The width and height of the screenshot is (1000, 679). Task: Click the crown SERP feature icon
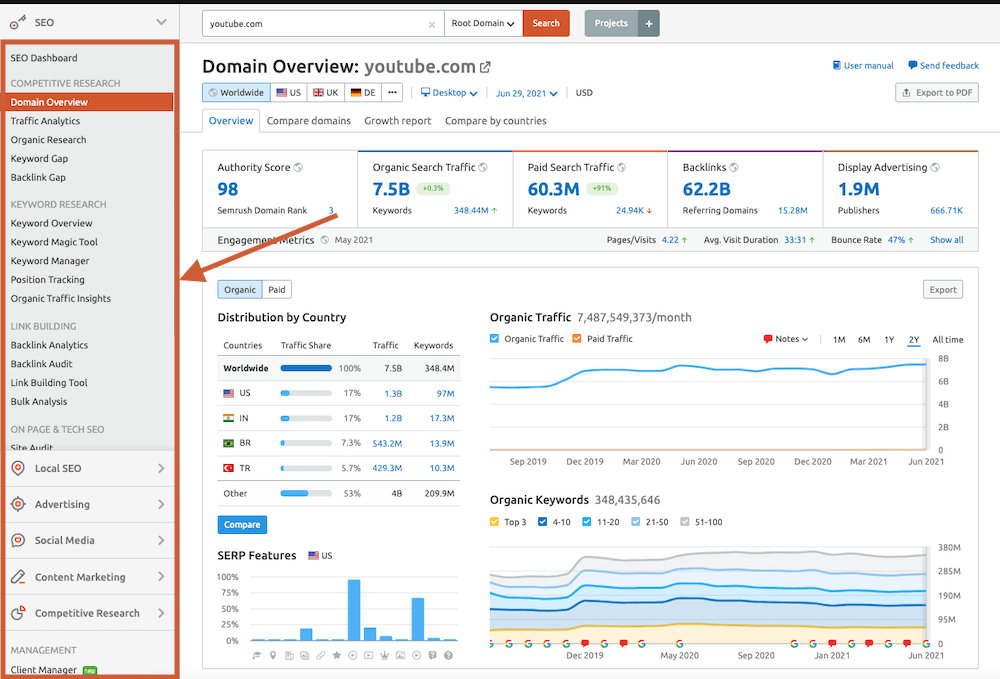pos(385,655)
